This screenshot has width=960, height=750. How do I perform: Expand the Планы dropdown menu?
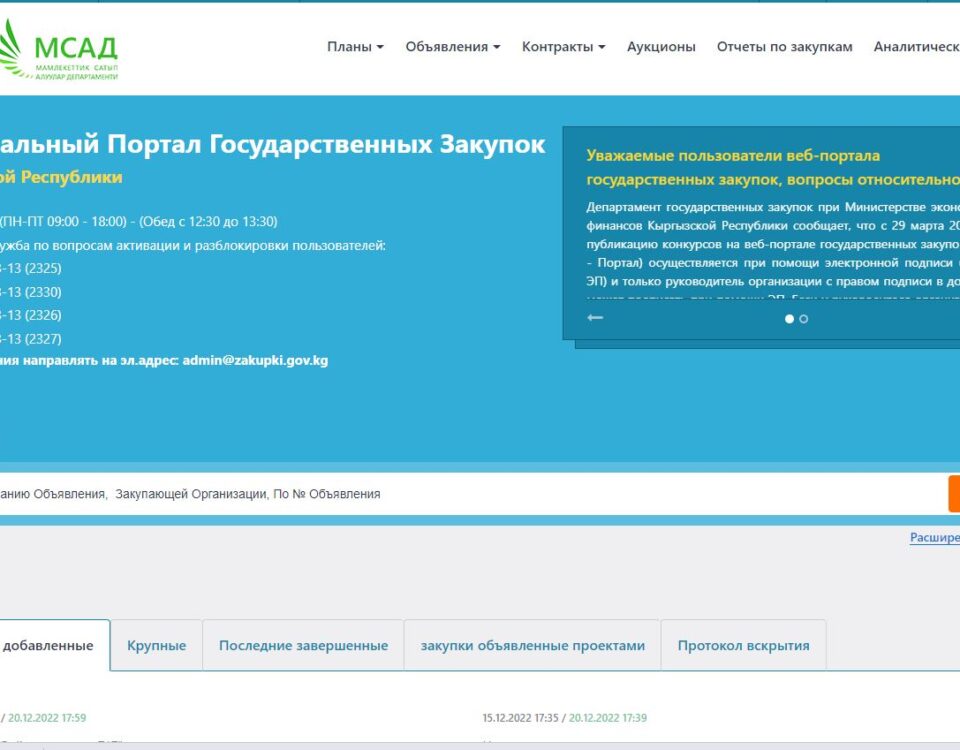point(355,47)
